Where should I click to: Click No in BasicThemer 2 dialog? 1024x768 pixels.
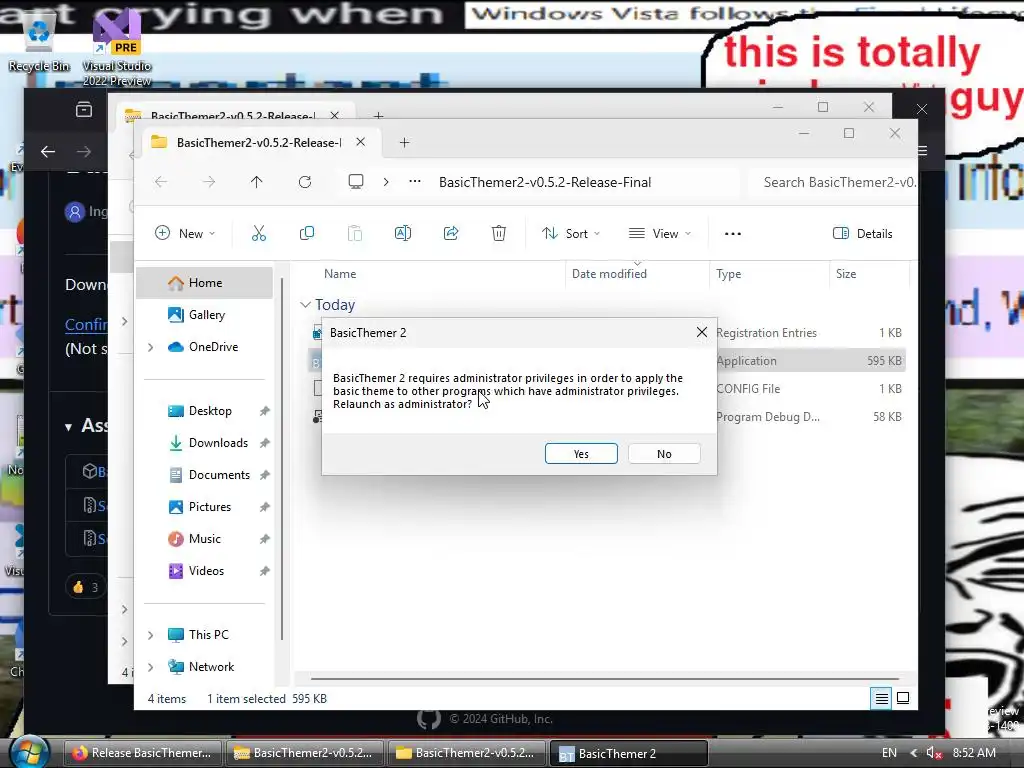point(664,454)
